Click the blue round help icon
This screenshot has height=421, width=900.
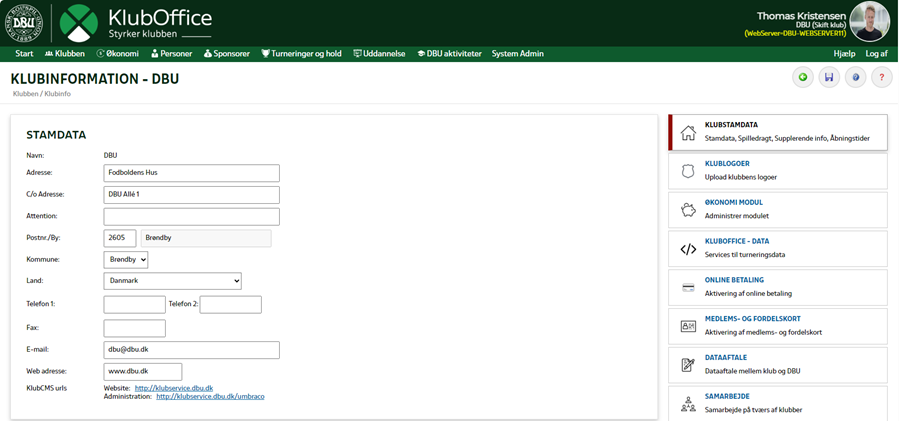pos(855,77)
